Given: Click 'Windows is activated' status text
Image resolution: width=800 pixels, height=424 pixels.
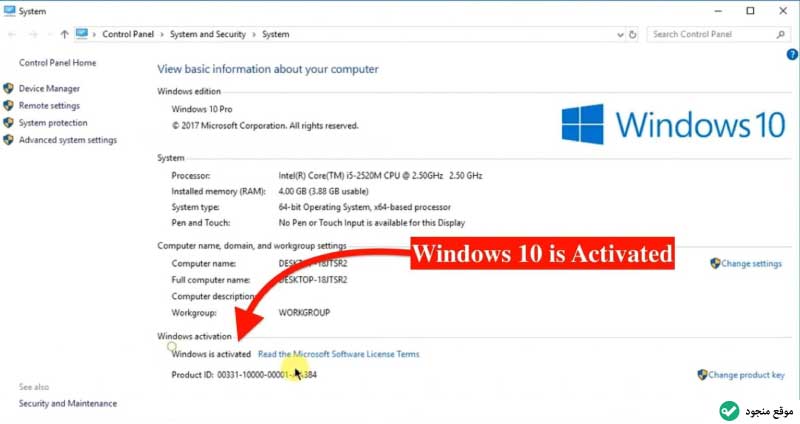Looking at the screenshot, I should pyautogui.click(x=211, y=354).
